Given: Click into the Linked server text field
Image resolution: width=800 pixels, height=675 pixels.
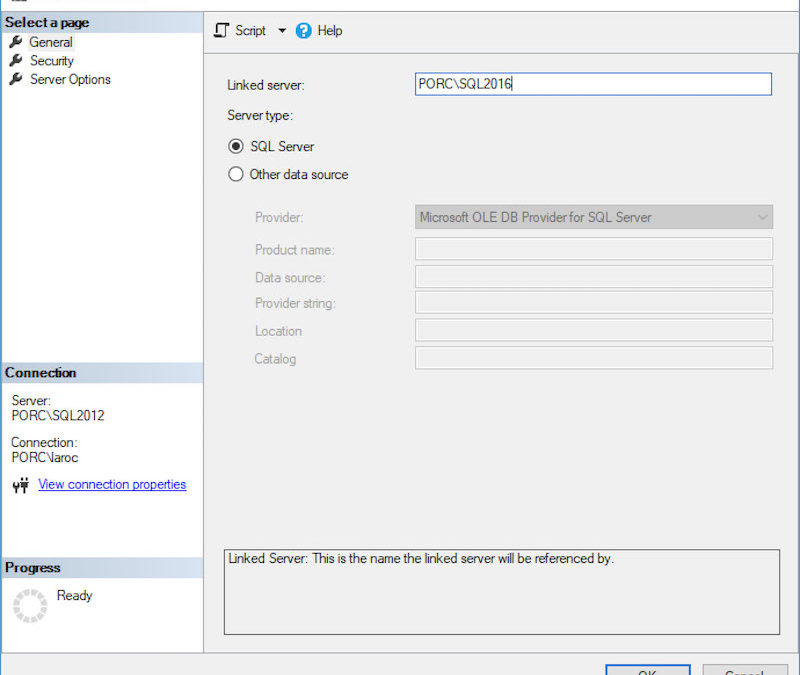Looking at the screenshot, I should pos(593,85).
